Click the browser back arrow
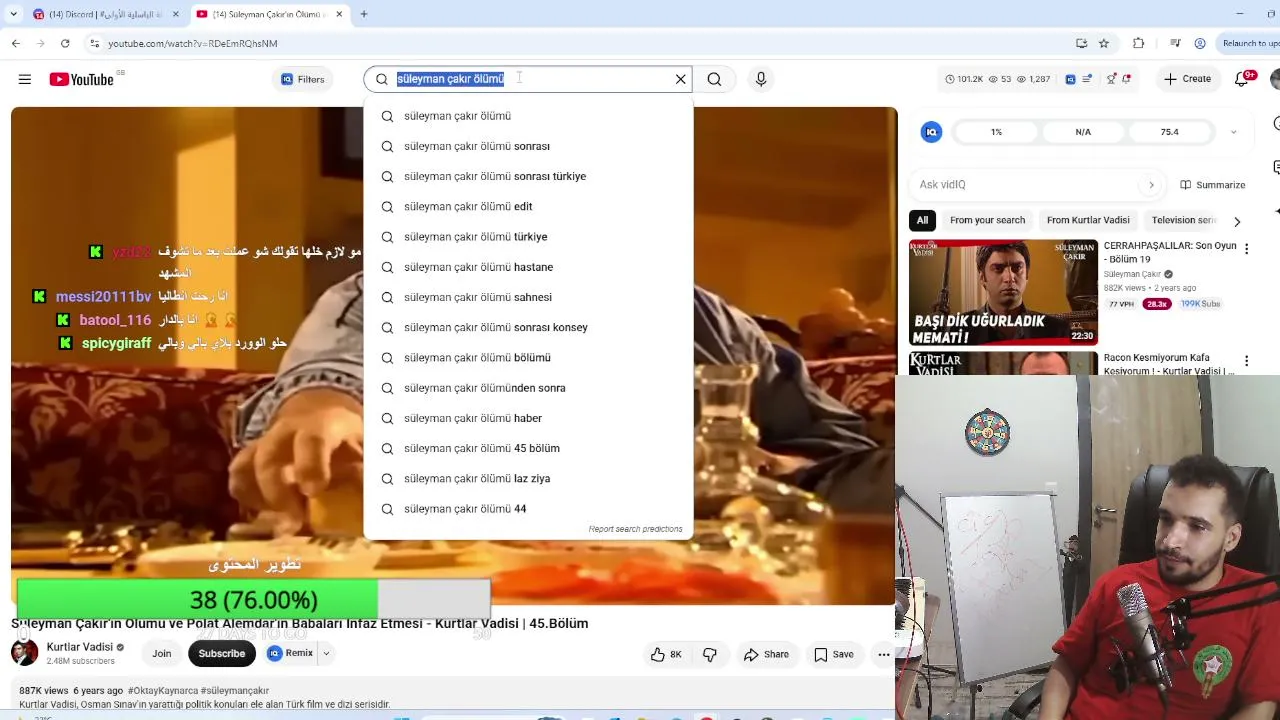 coord(16,43)
